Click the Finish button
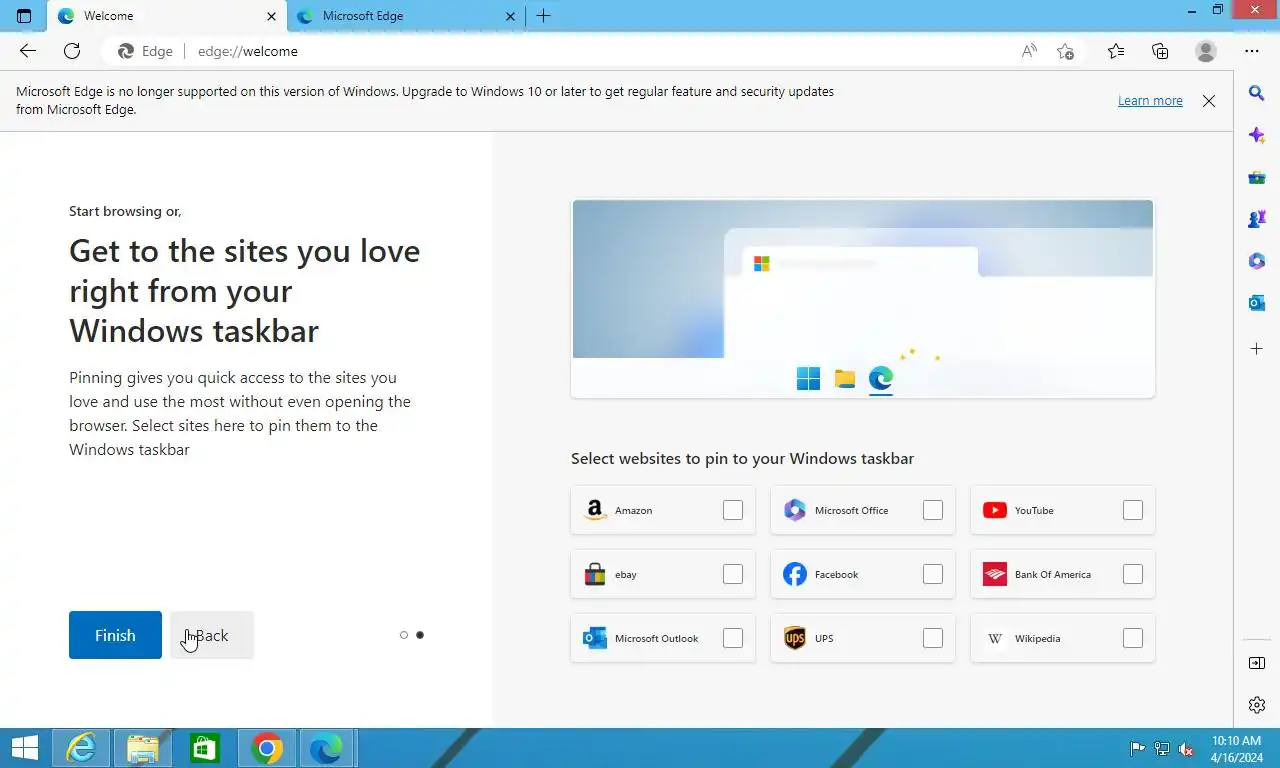 (x=115, y=635)
